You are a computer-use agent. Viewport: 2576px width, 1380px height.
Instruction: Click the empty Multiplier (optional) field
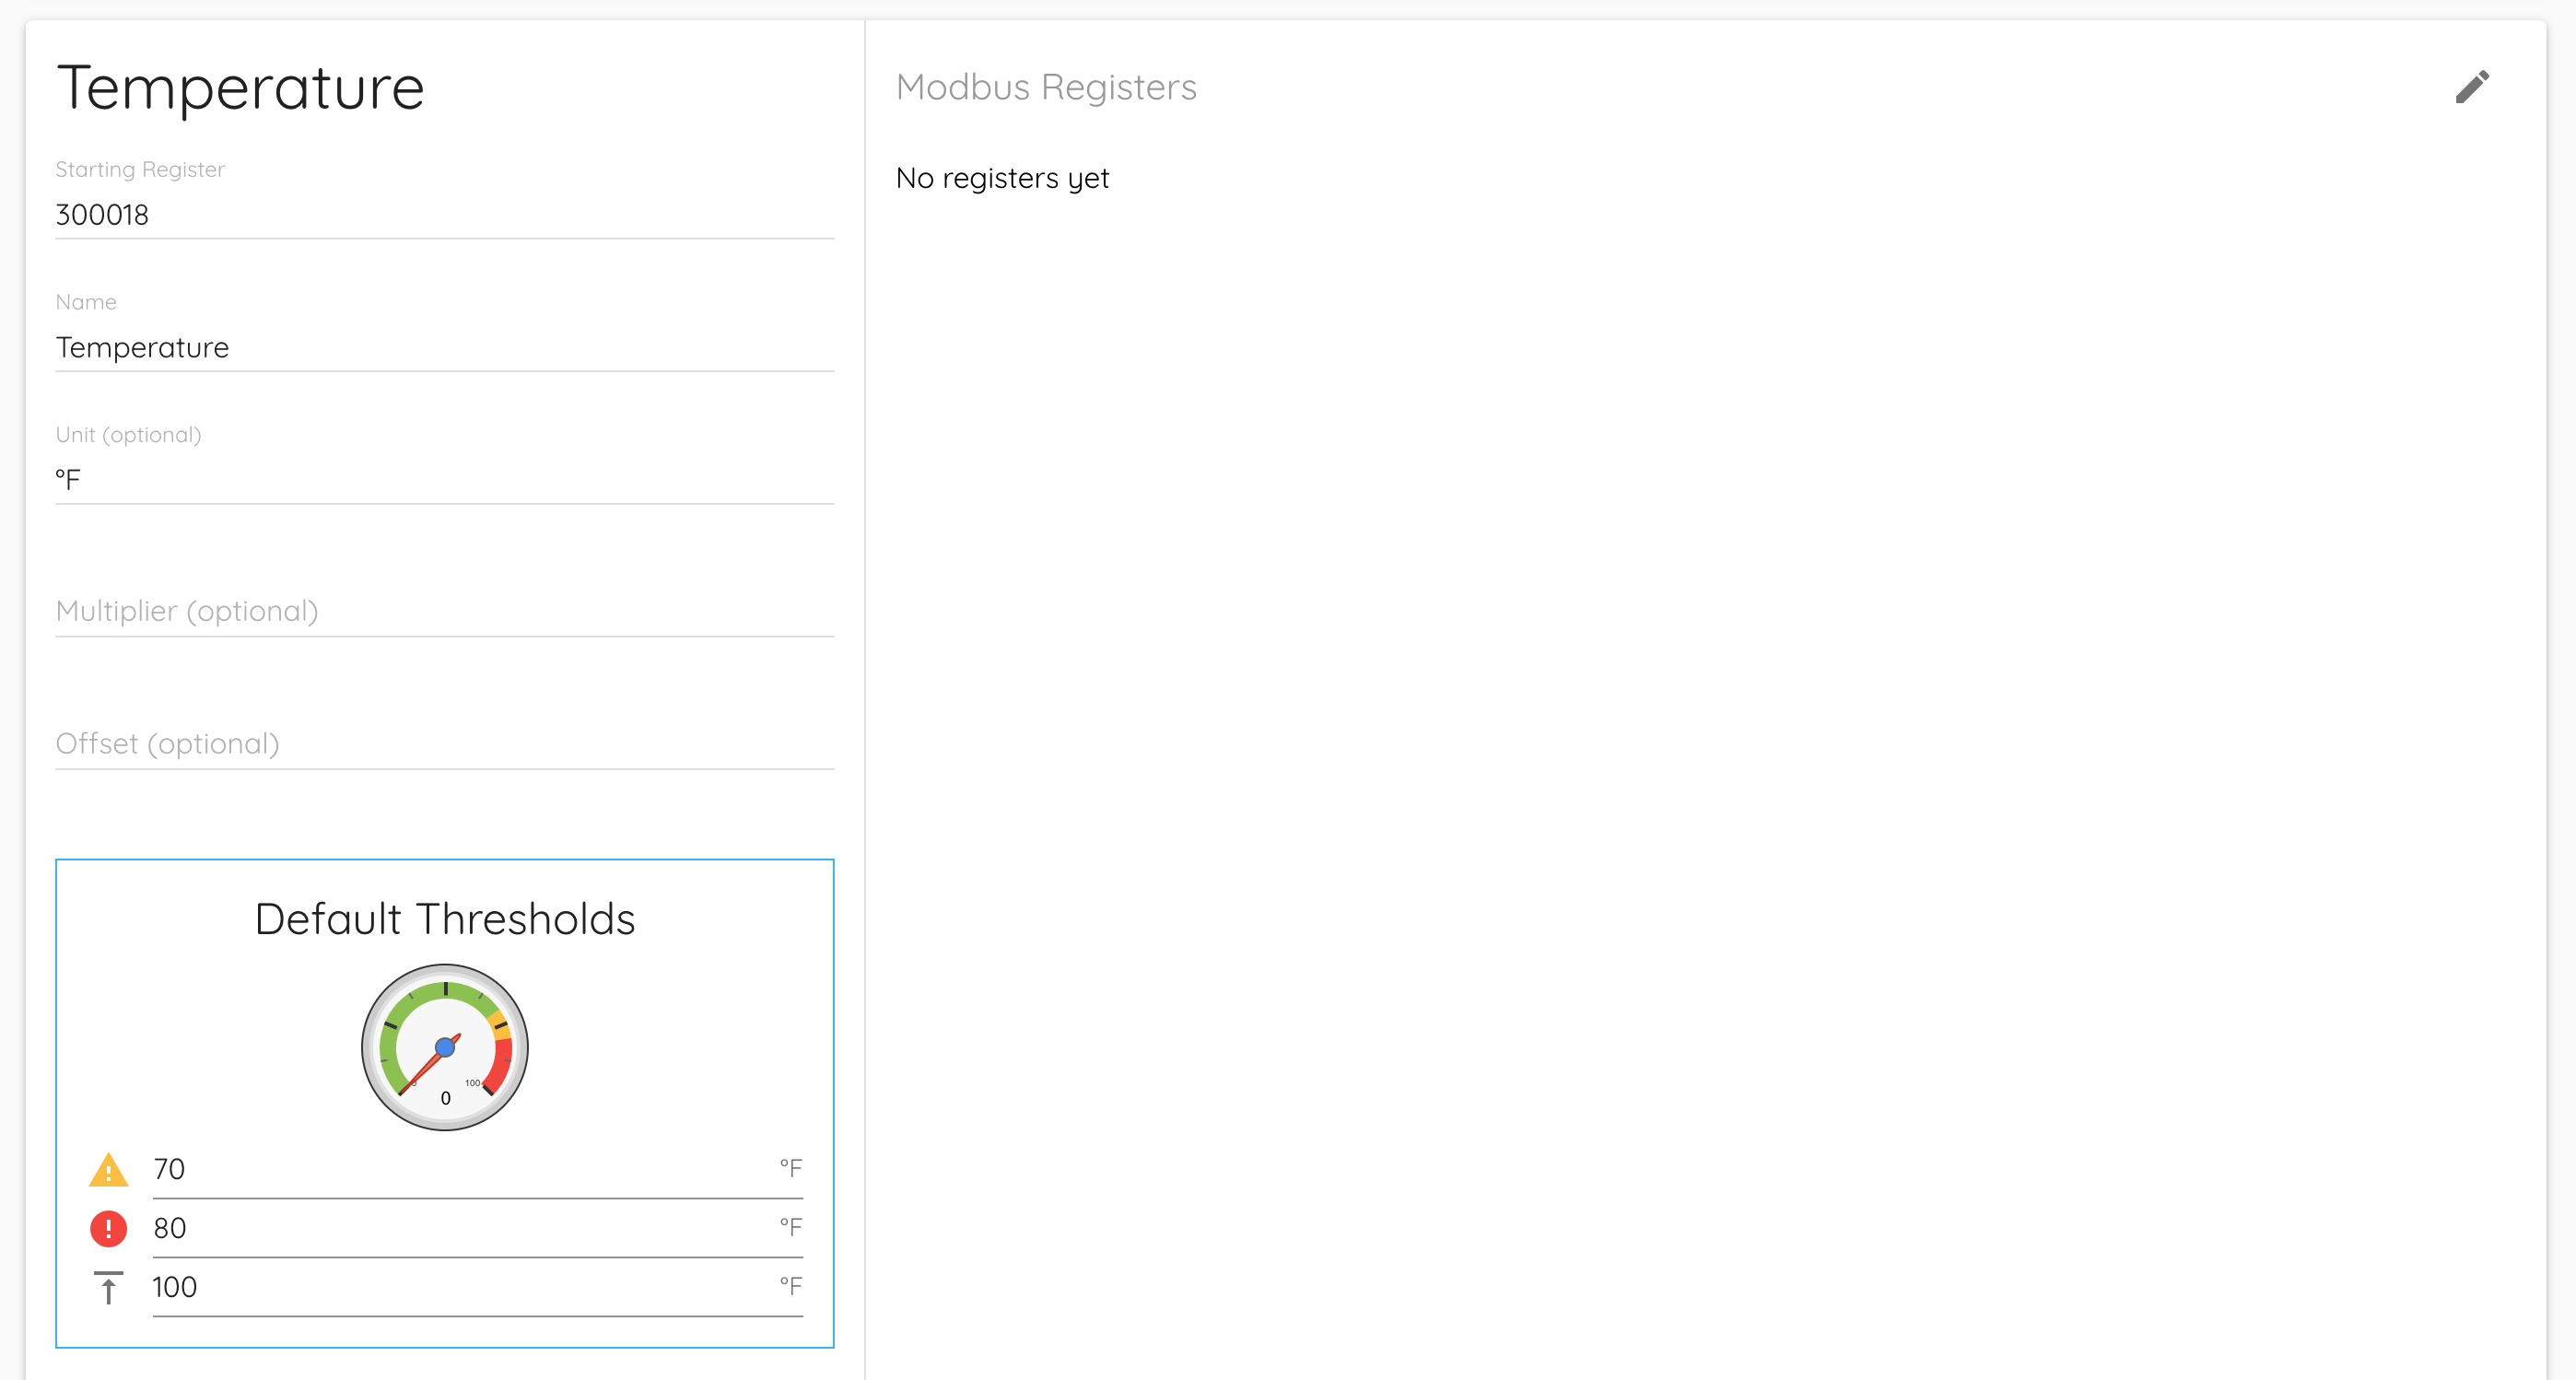pyautogui.click(x=444, y=611)
